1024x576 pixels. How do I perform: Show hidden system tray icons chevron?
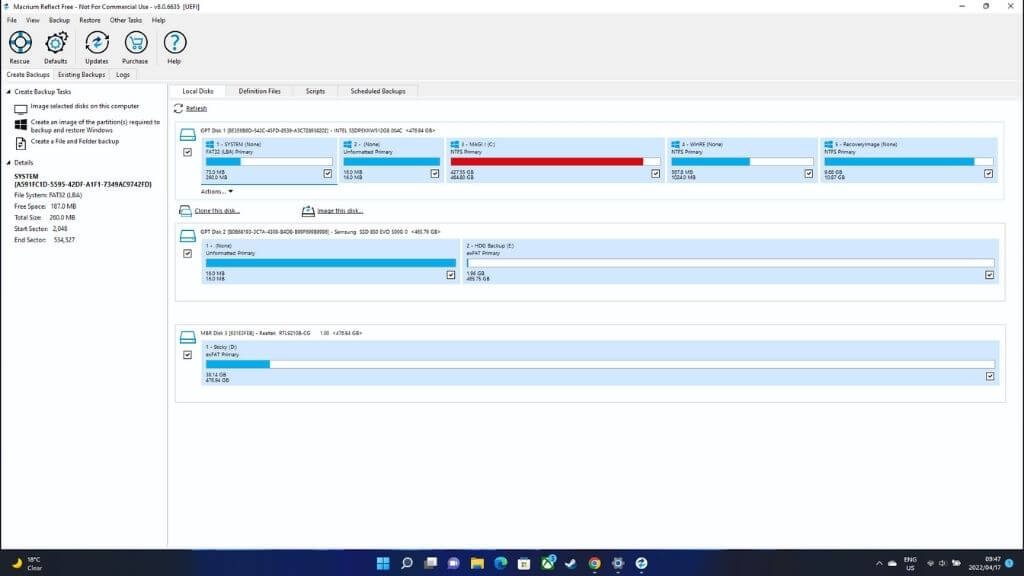coord(879,563)
